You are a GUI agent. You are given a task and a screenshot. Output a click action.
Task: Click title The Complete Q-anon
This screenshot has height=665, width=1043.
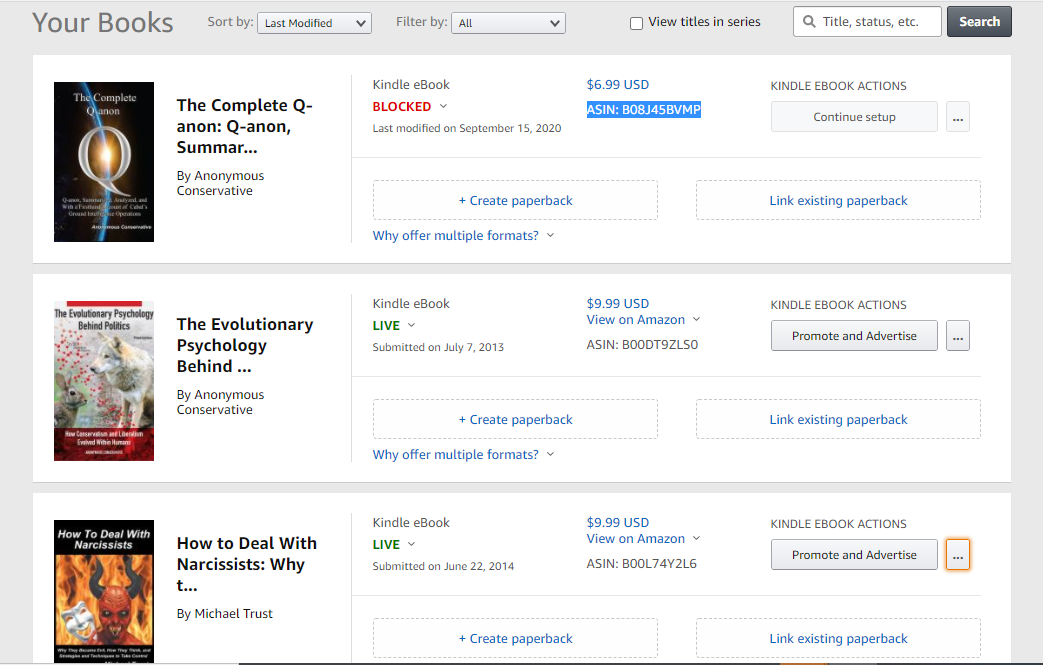[245, 126]
